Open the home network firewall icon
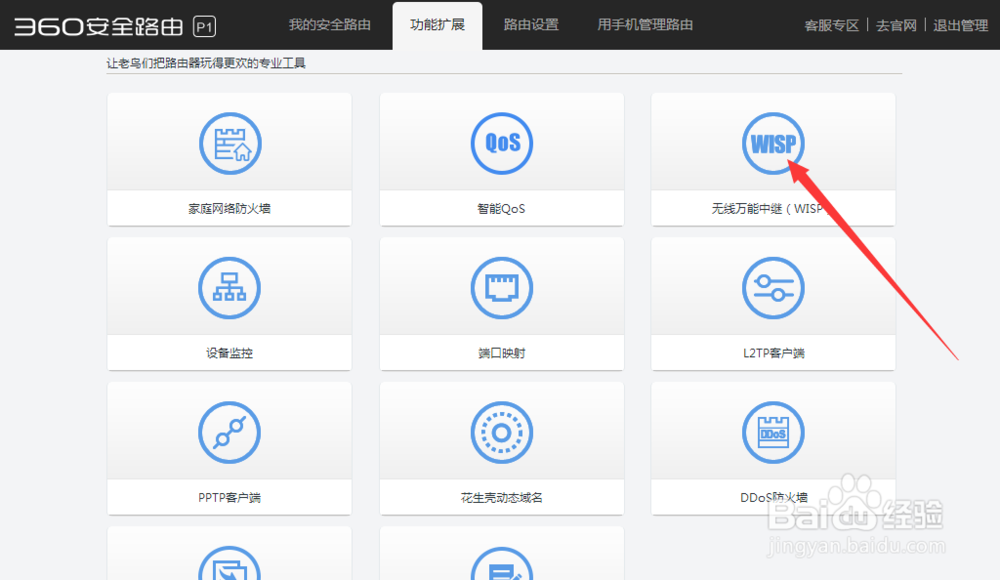The width and height of the screenshot is (1000, 580). click(230, 144)
